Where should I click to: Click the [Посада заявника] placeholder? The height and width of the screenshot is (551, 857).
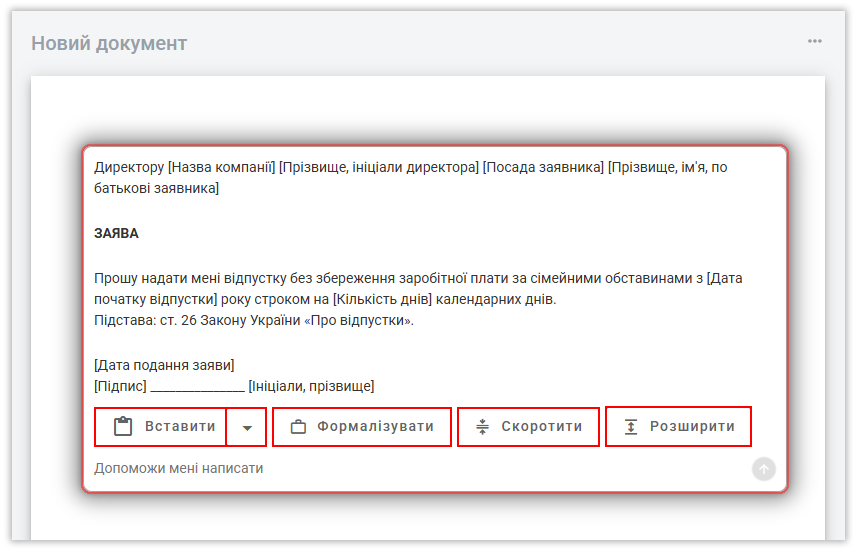tap(543, 167)
